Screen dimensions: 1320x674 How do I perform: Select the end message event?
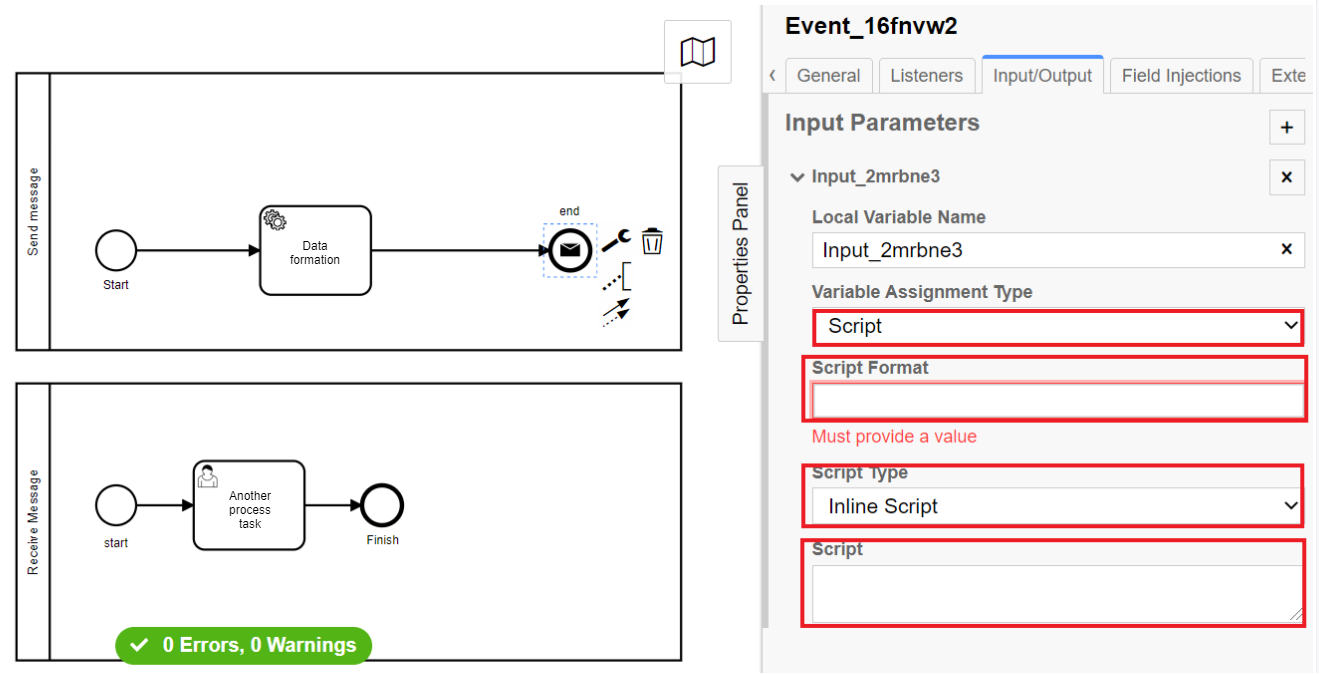[x=569, y=250]
